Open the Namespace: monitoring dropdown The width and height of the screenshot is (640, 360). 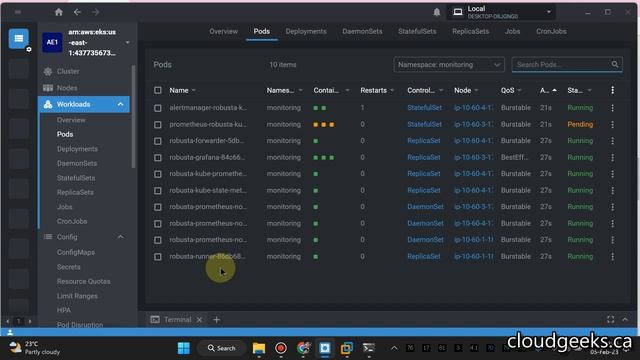pyautogui.click(x=449, y=64)
